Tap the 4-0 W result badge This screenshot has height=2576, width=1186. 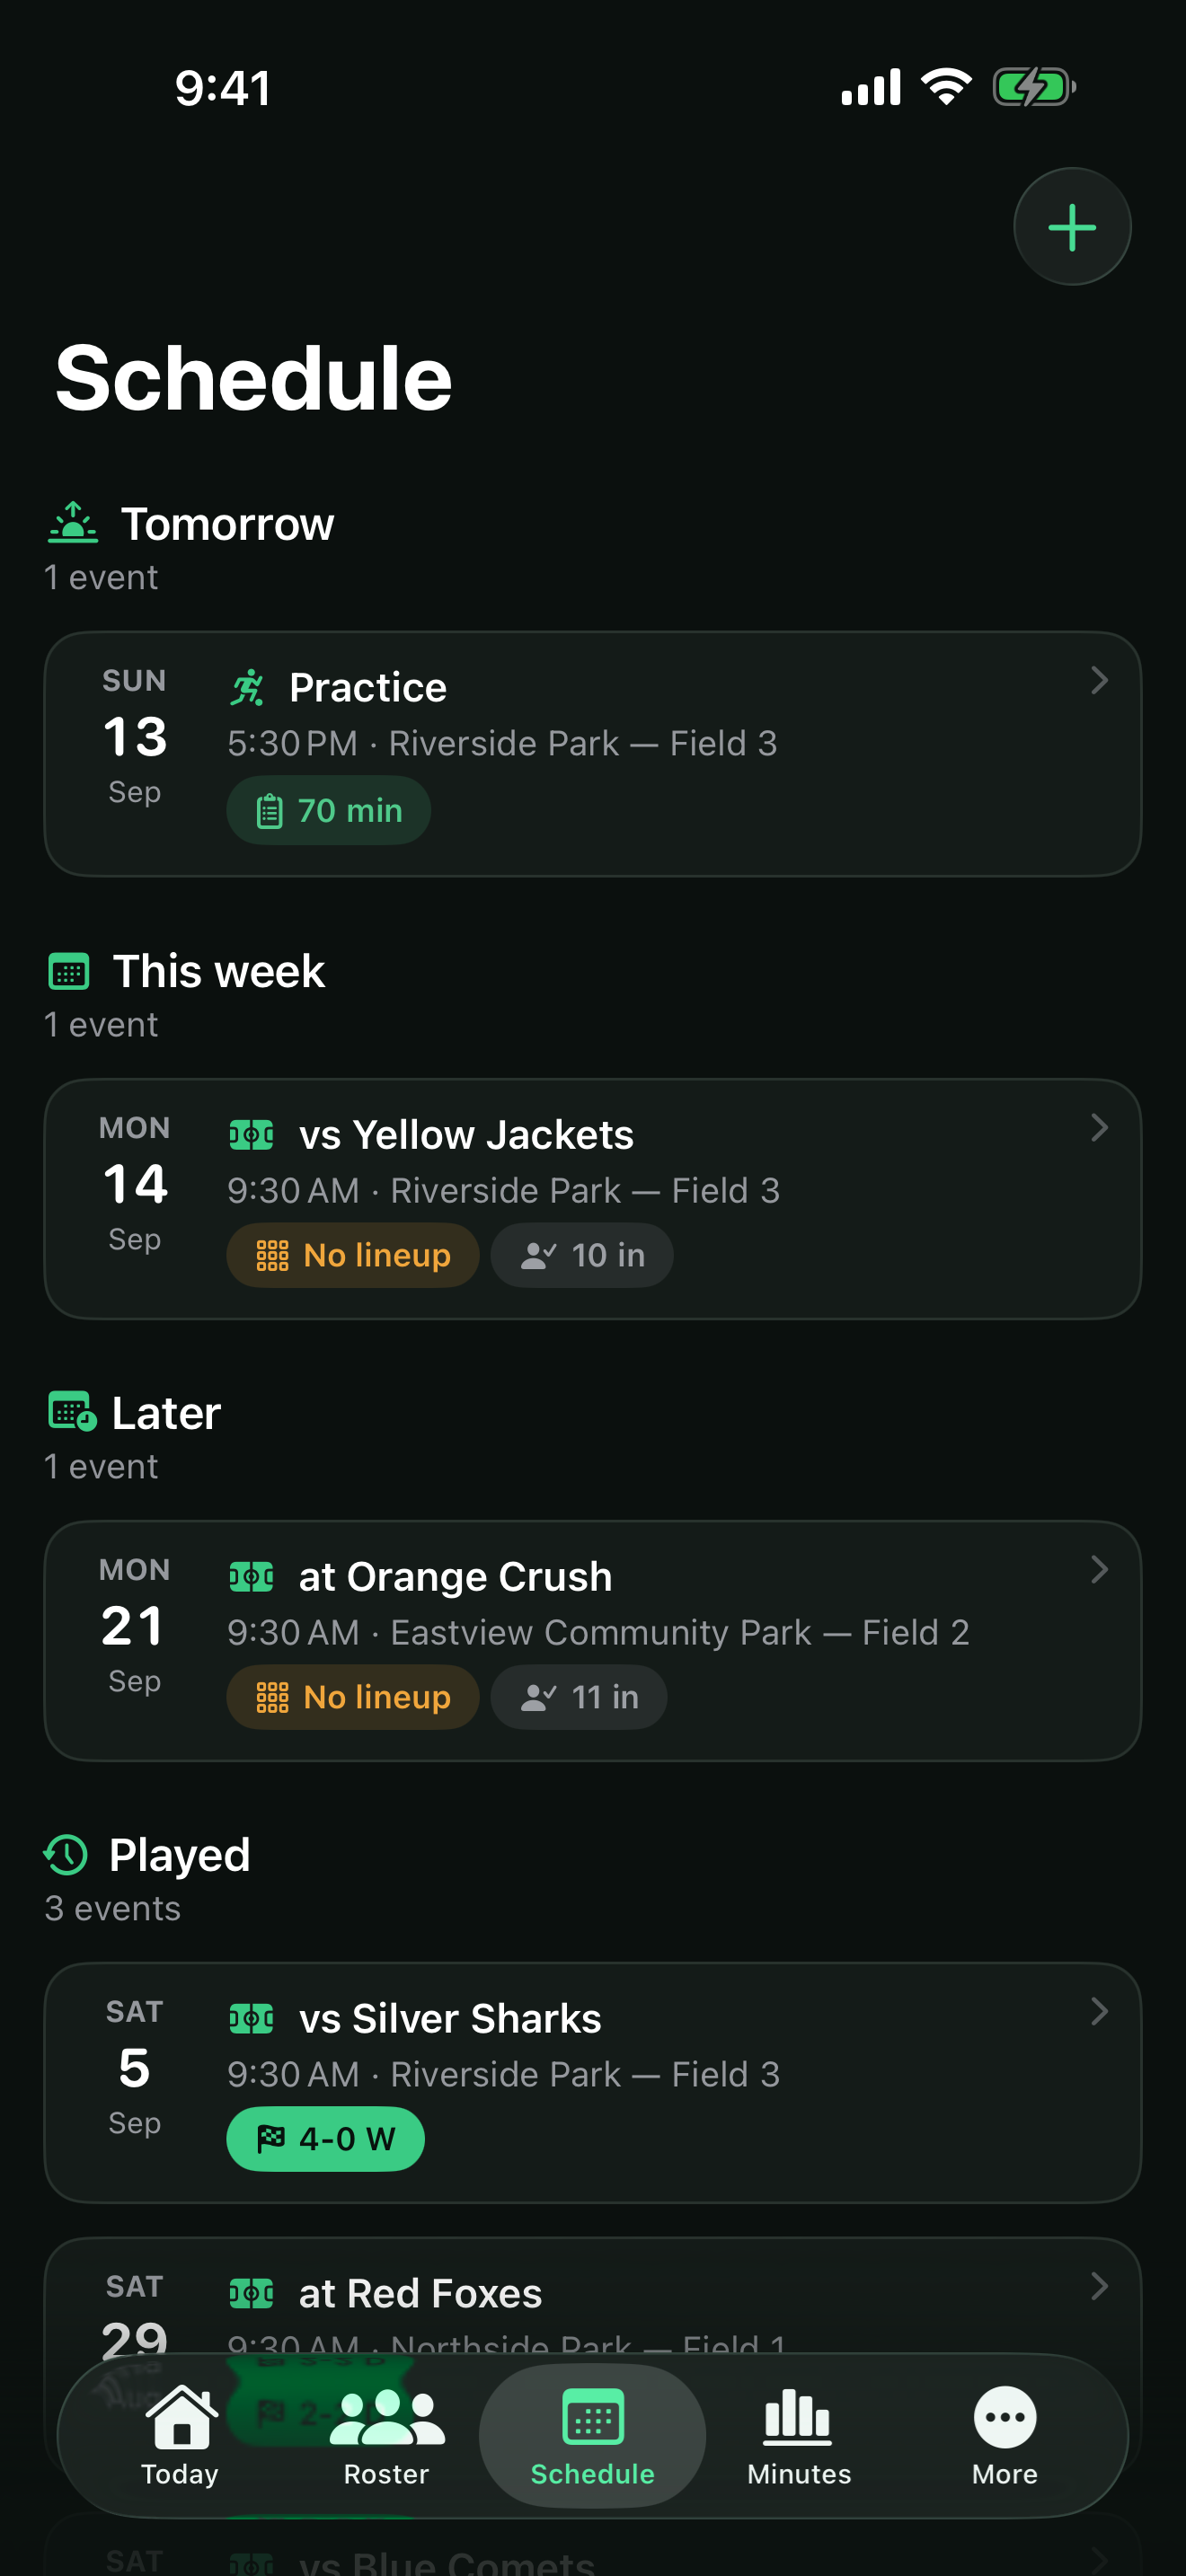(x=326, y=2139)
